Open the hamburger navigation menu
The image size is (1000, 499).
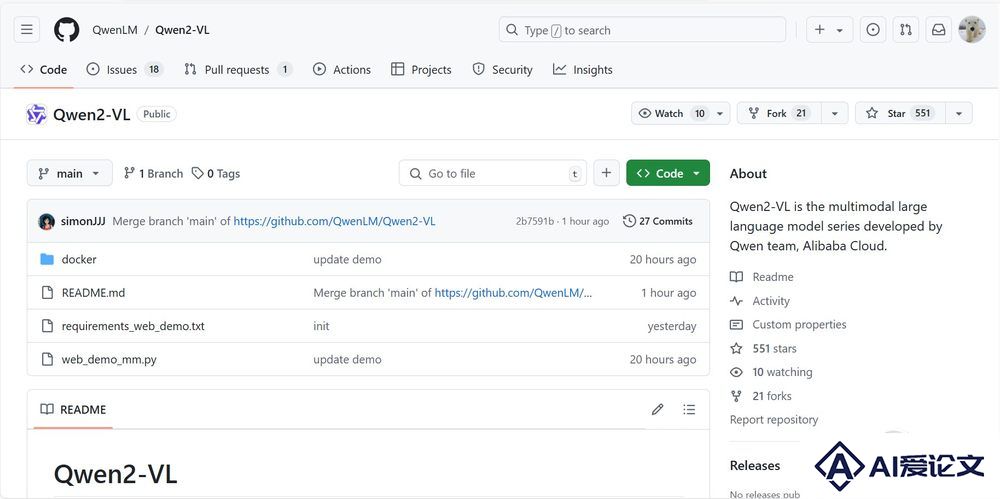tap(27, 30)
